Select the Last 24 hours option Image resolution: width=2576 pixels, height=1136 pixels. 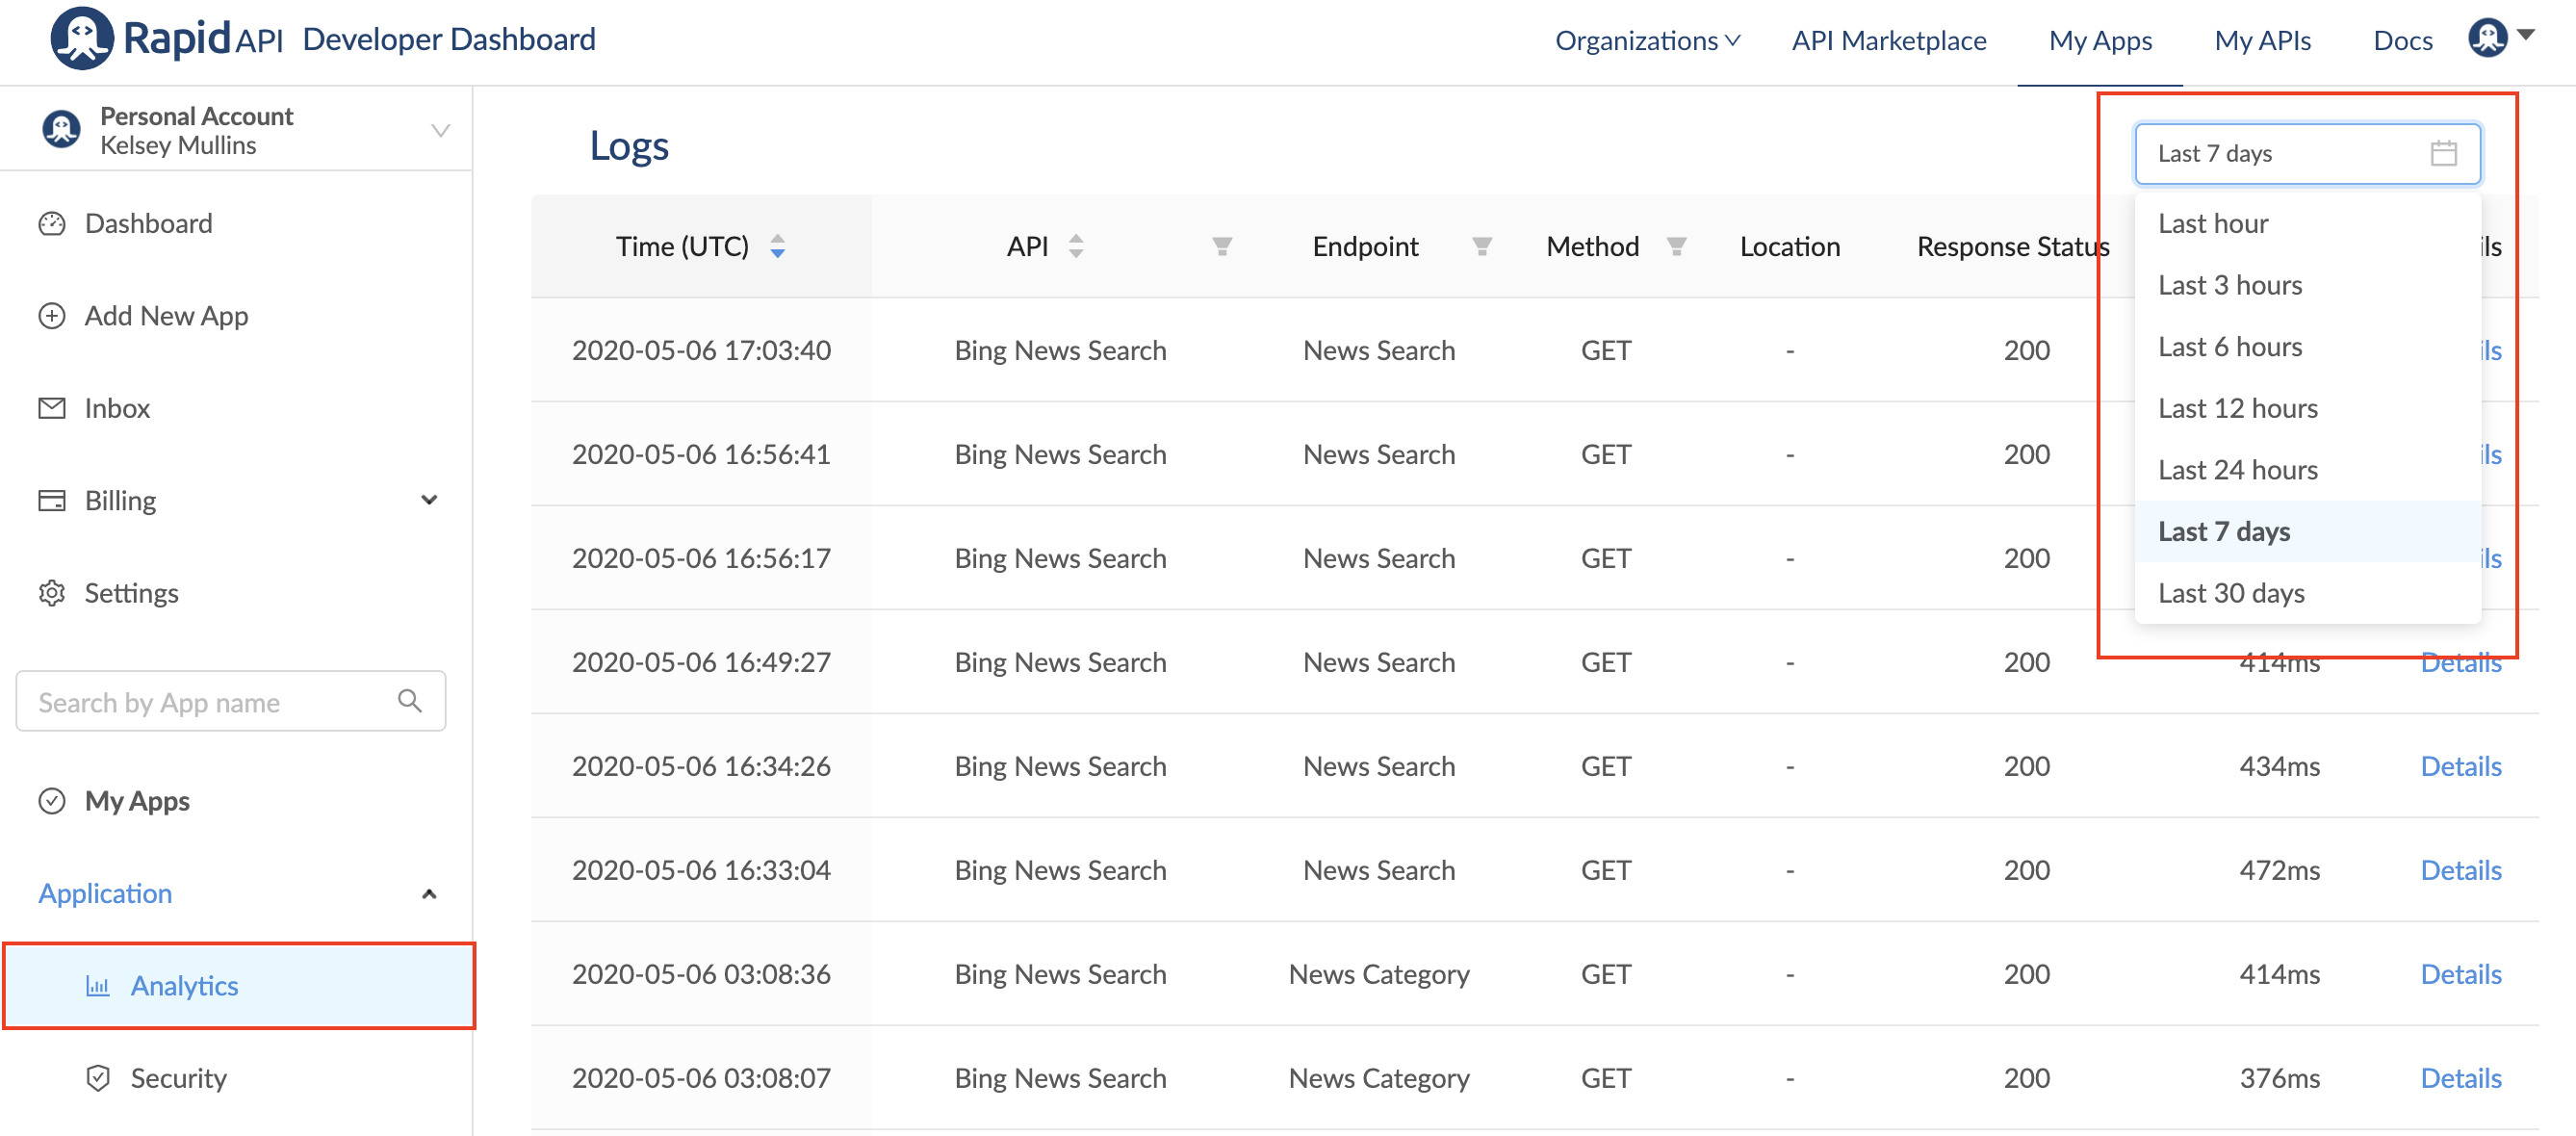point(2237,470)
